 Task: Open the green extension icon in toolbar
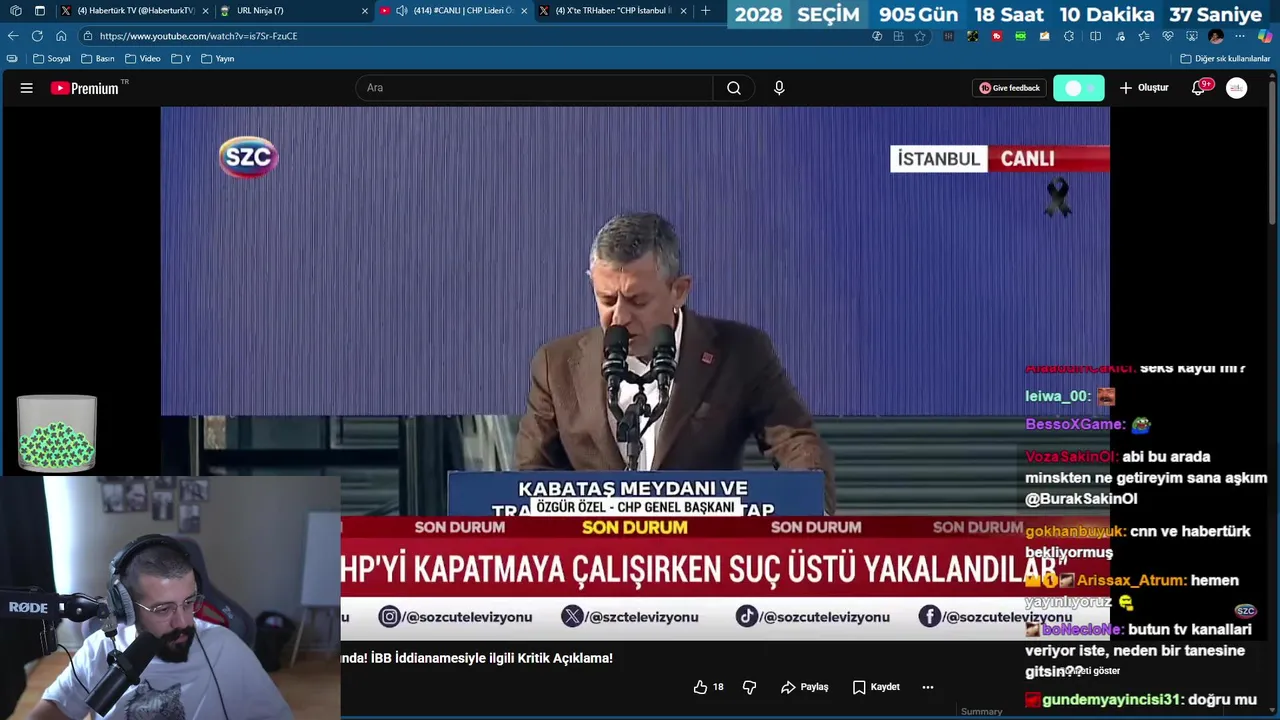[x=1020, y=36]
